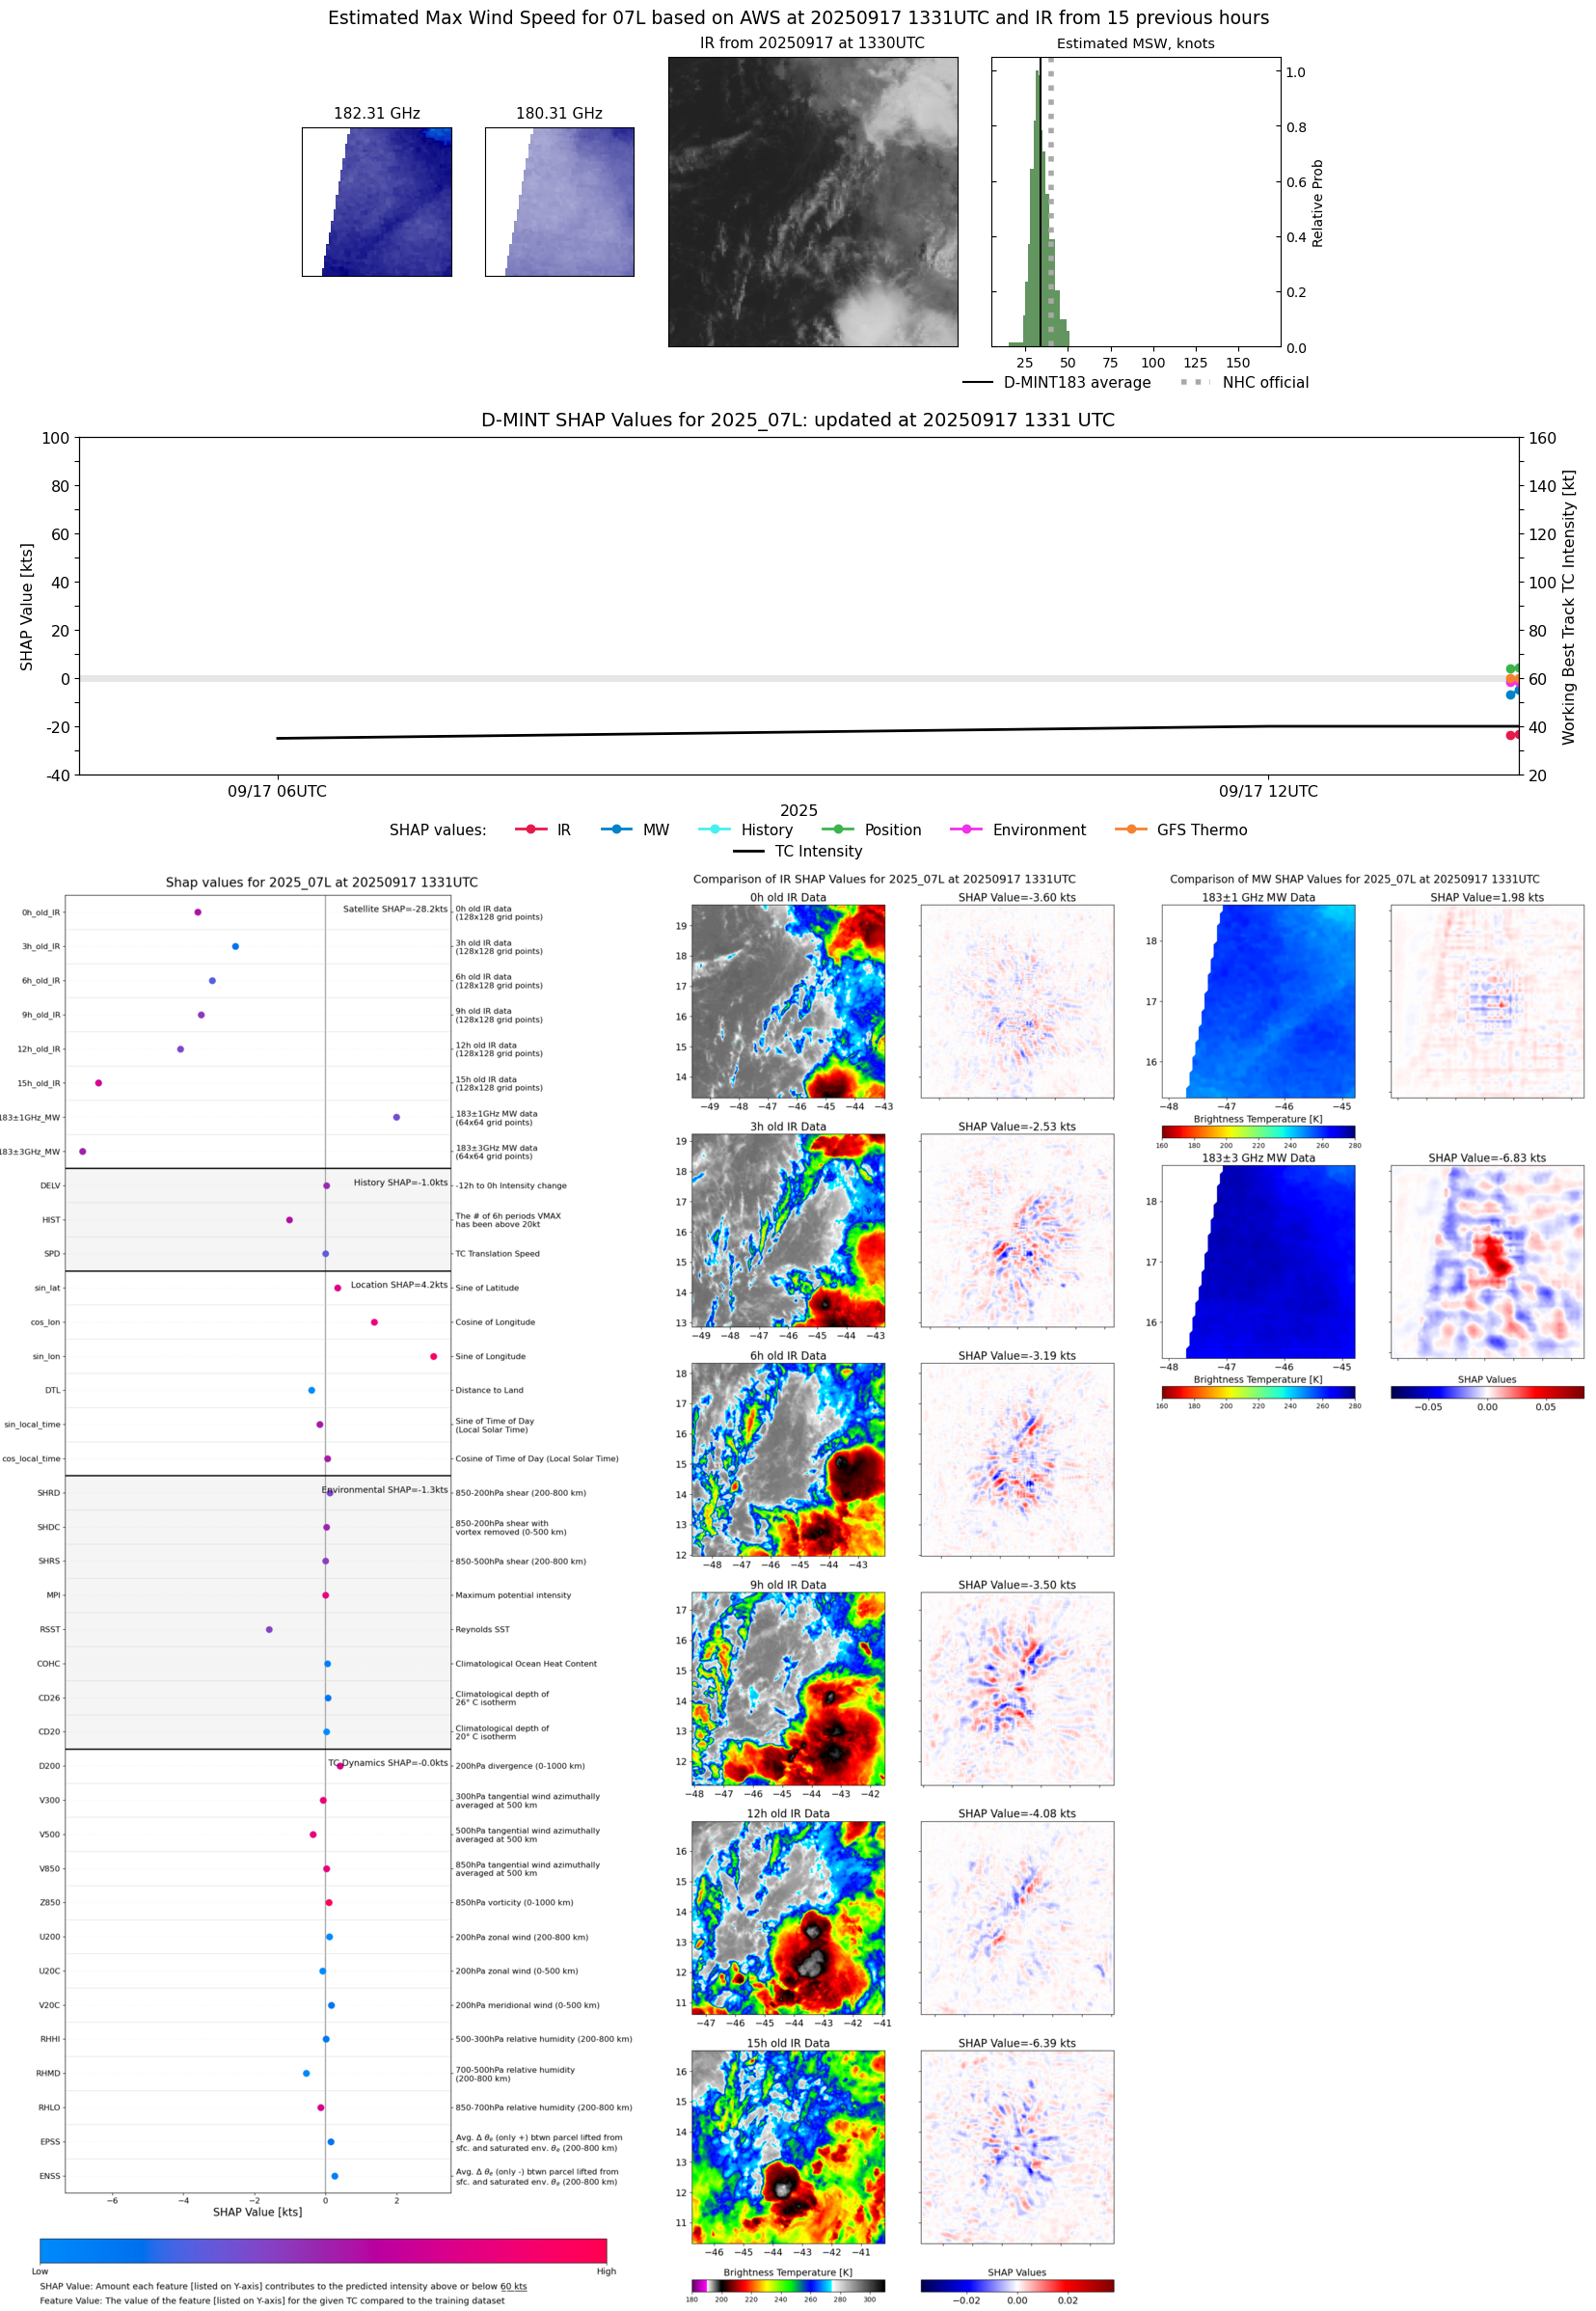Select the SHAP Value=-6.83 kts MW map
This screenshot has height=2311, width=1596.
(x=1487, y=1262)
